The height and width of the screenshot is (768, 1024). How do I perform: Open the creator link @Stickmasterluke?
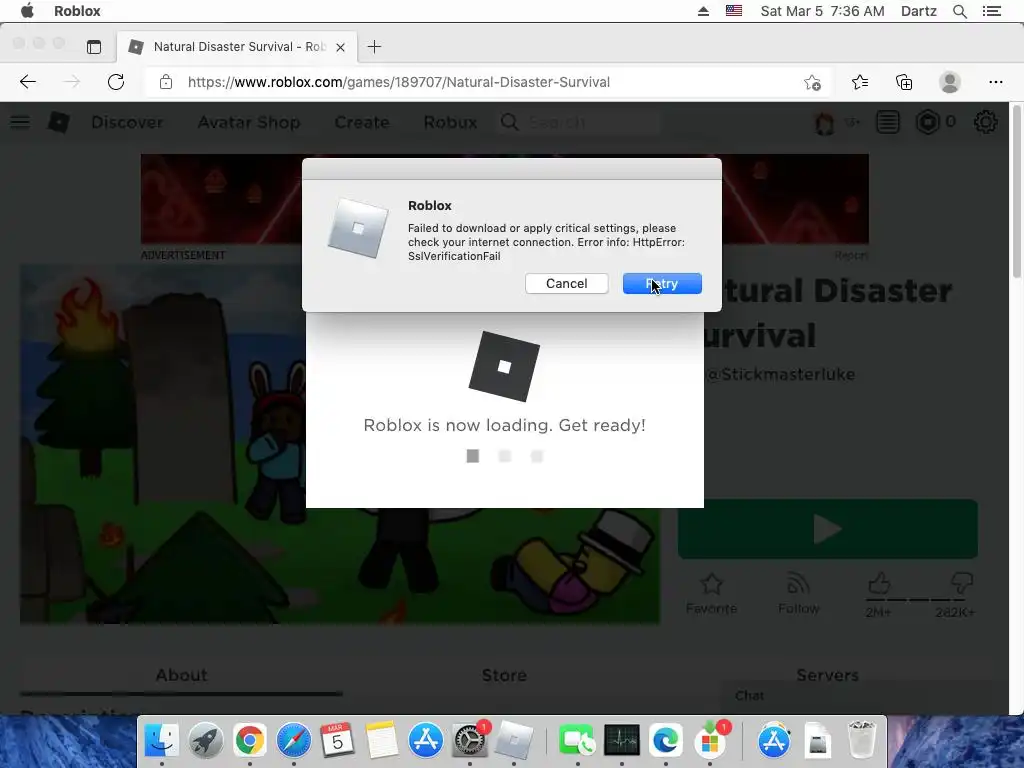click(x=781, y=374)
